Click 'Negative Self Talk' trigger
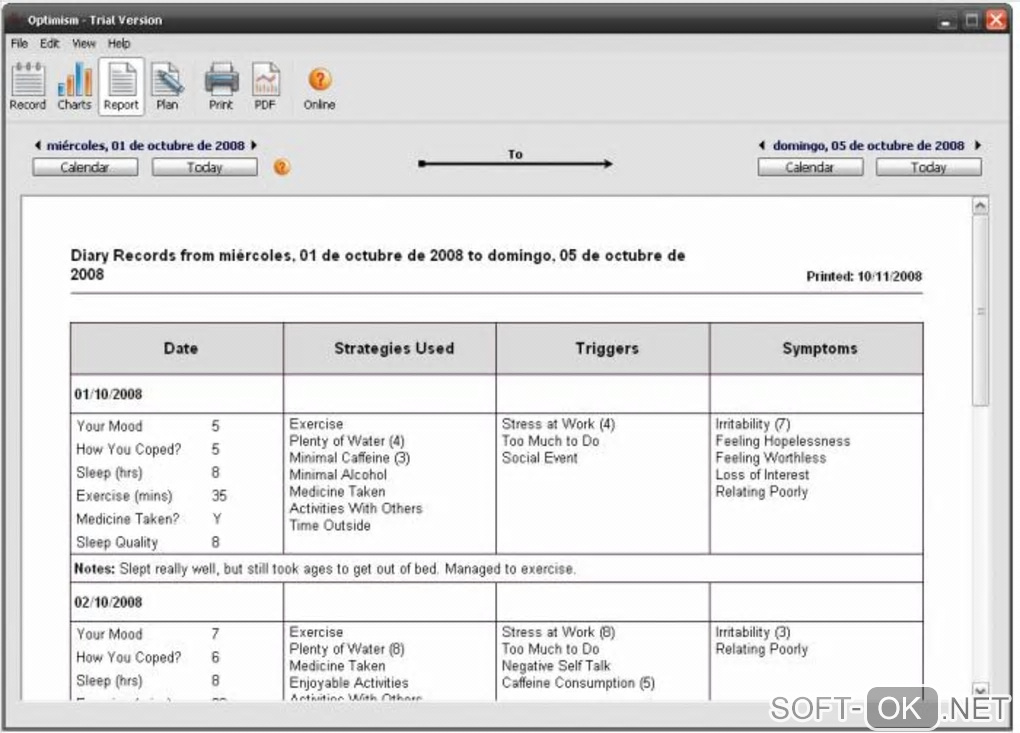The height and width of the screenshot is (733, 1020). point(556,666)
